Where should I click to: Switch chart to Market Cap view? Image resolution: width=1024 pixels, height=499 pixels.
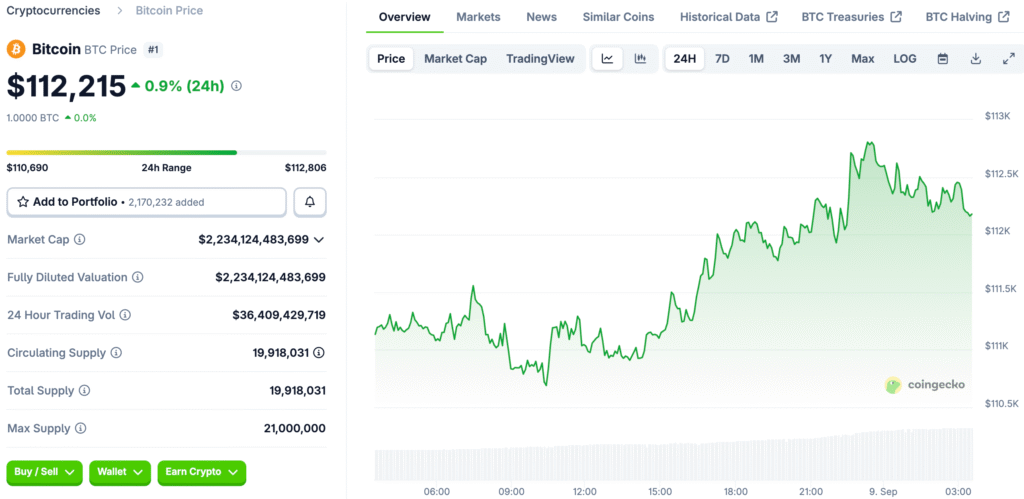[x=455, y=59]
